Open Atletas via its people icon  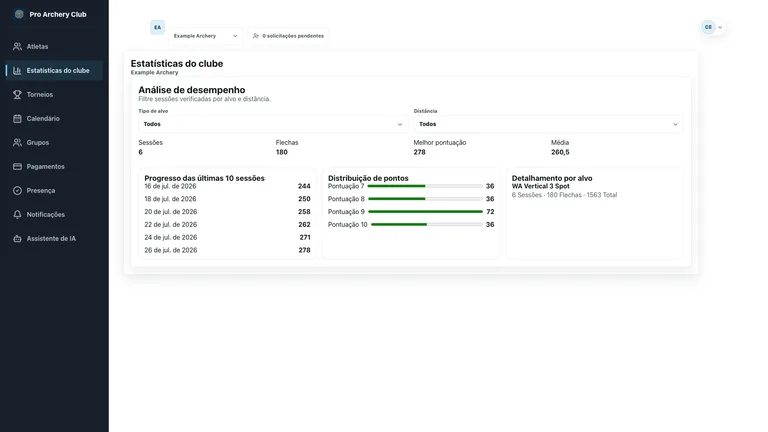(x=17, y=47)
